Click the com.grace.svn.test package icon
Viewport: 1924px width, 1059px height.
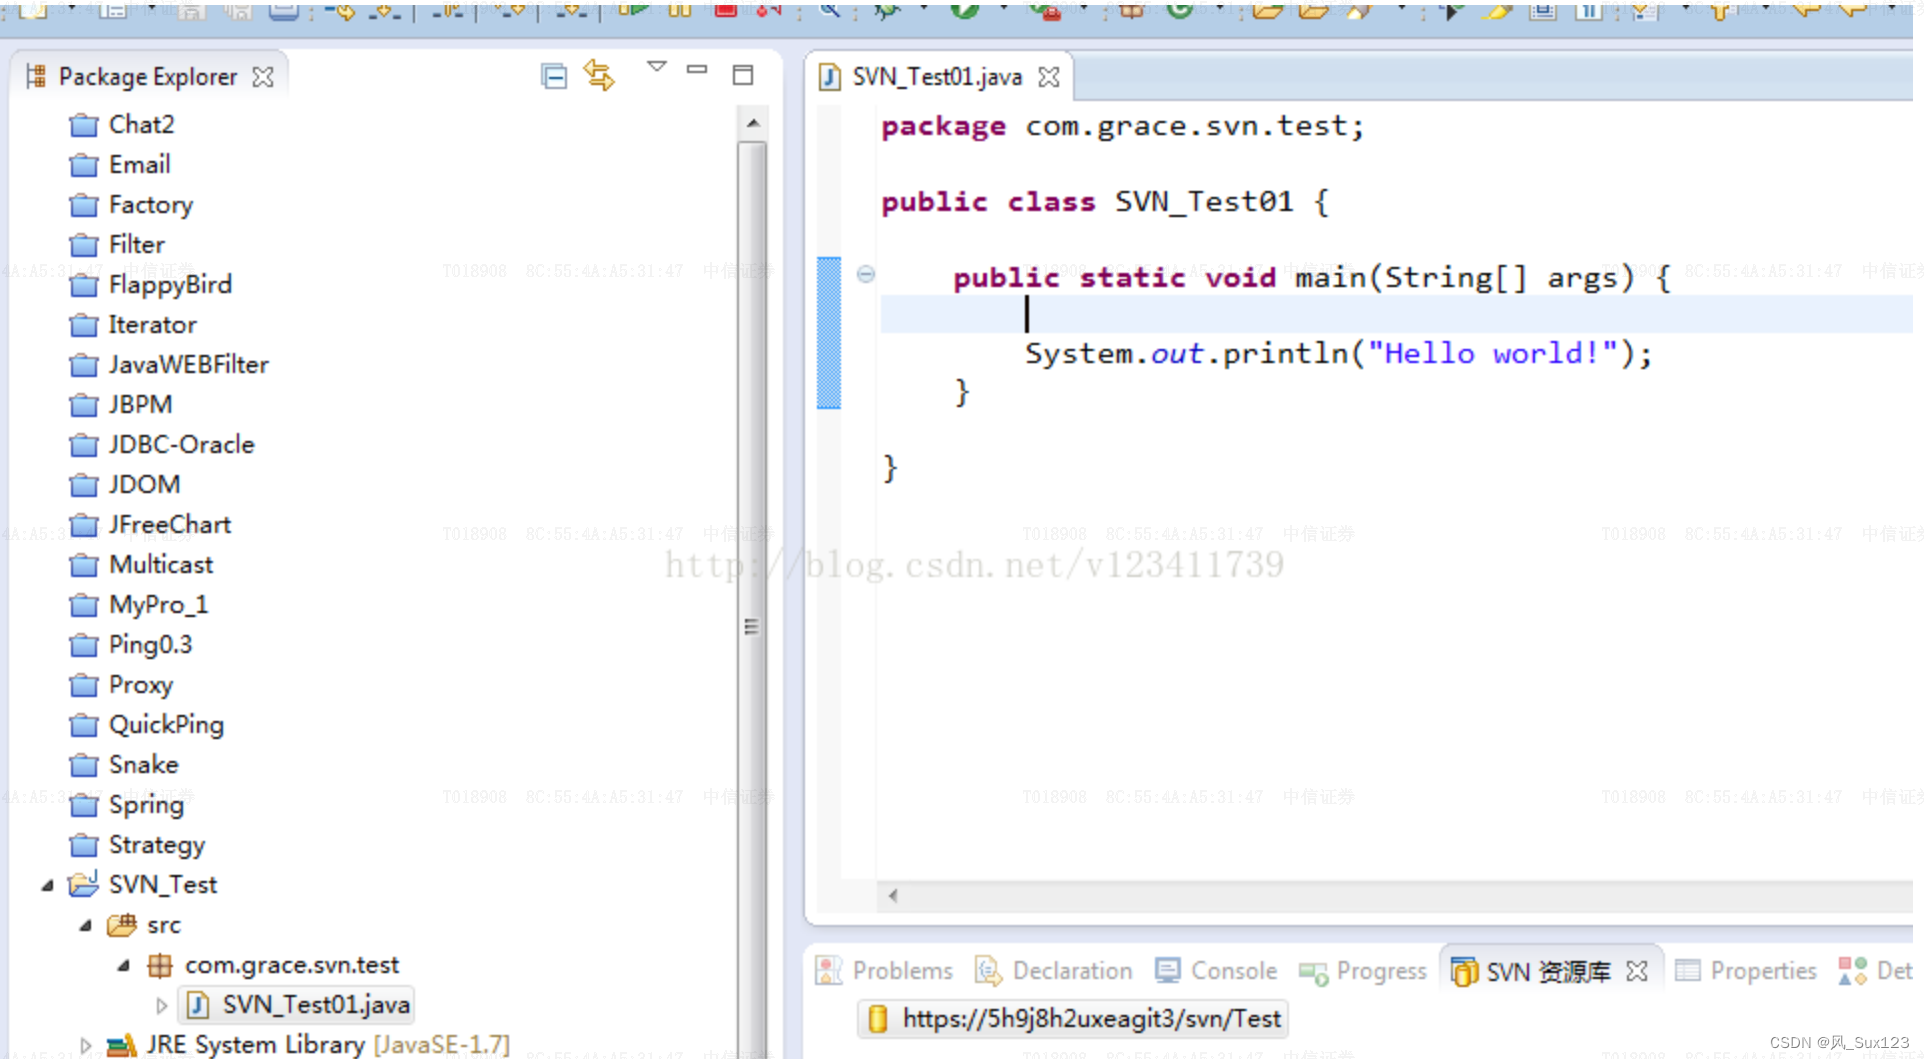click(160, 965)
